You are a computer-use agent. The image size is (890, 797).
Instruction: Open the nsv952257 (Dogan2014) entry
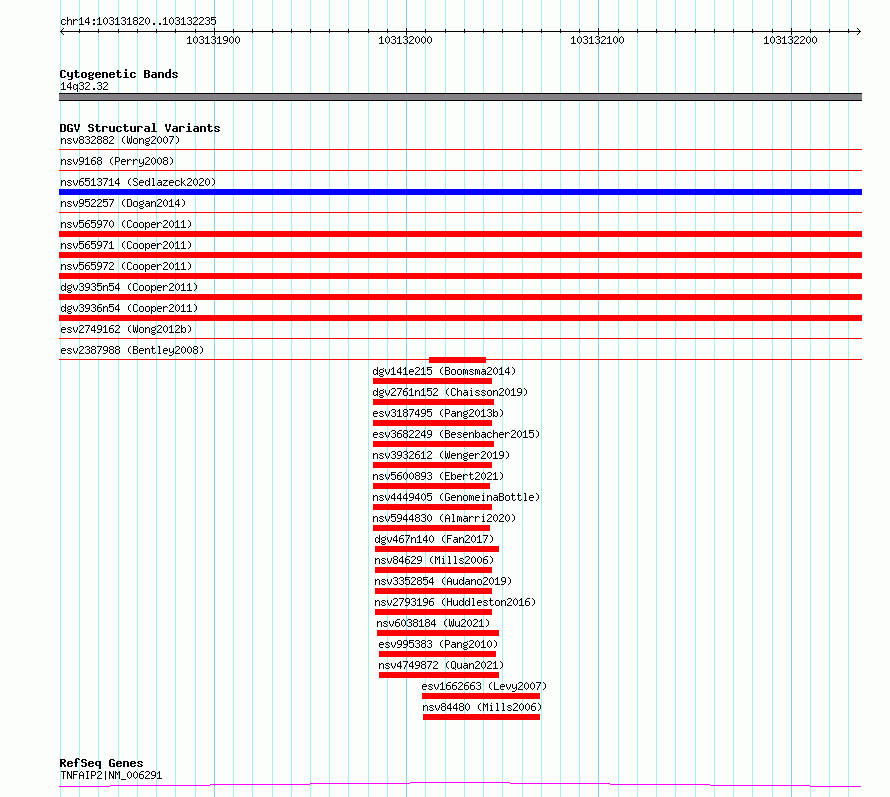pyautogui.click(x=123, y=203)
